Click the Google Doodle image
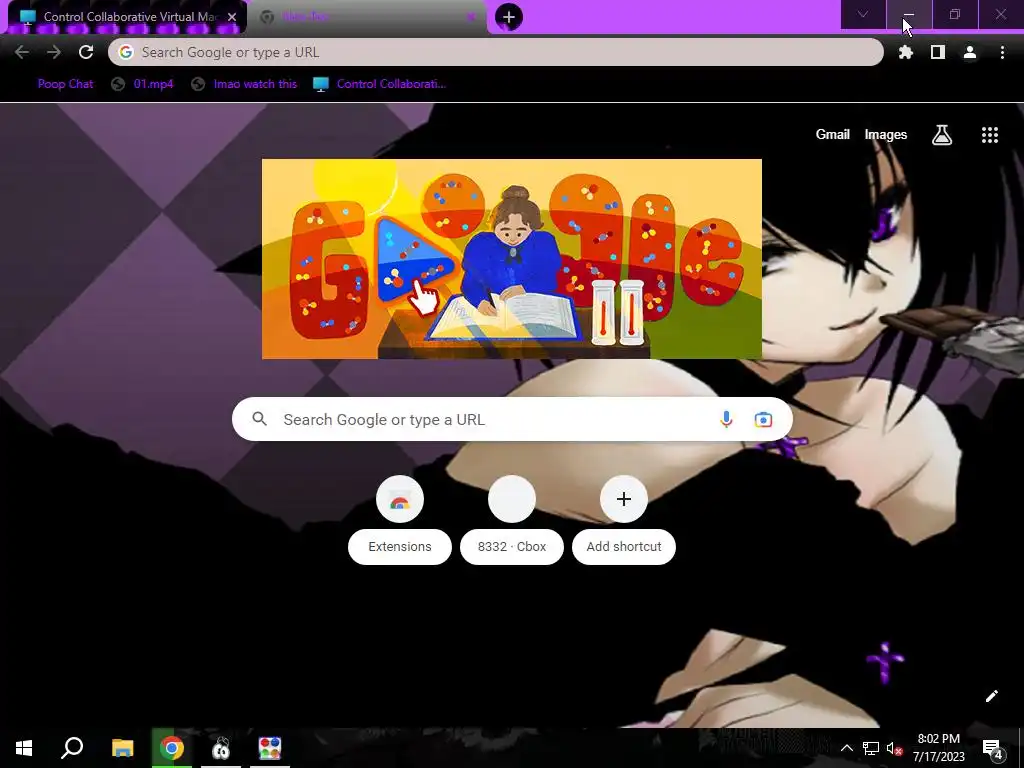The width and height of the screenshot is (1024, 768). [511, 259]
